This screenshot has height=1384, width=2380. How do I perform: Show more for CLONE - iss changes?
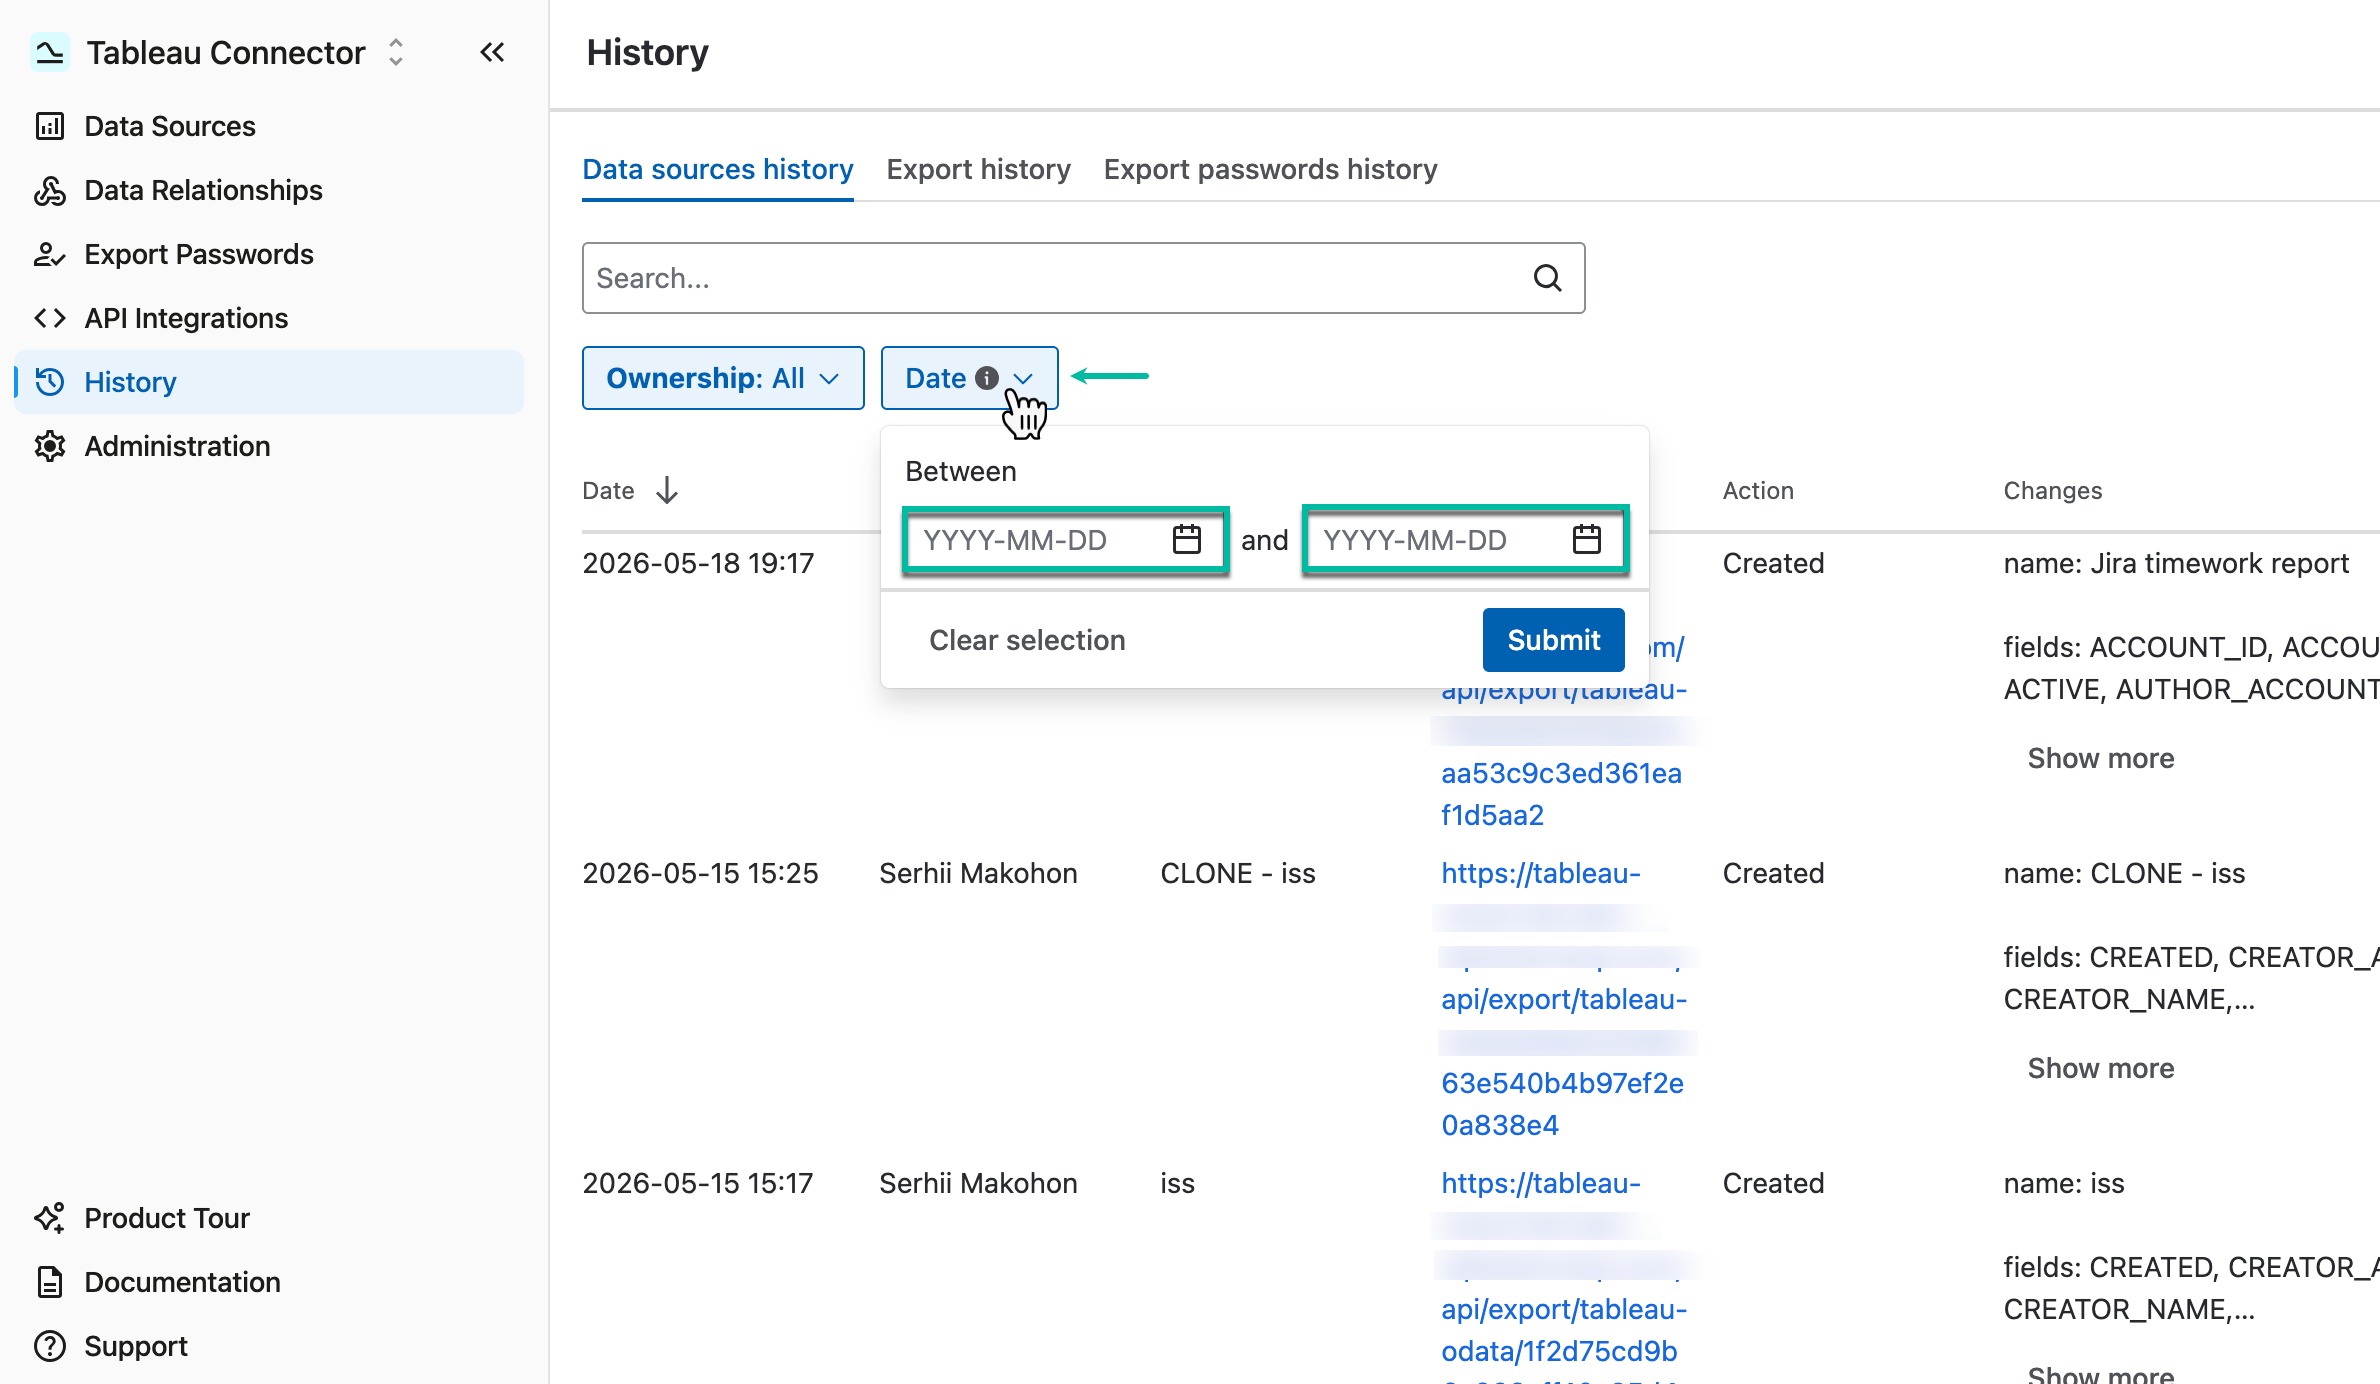pyautogui.click(x=2100, y=1068)
